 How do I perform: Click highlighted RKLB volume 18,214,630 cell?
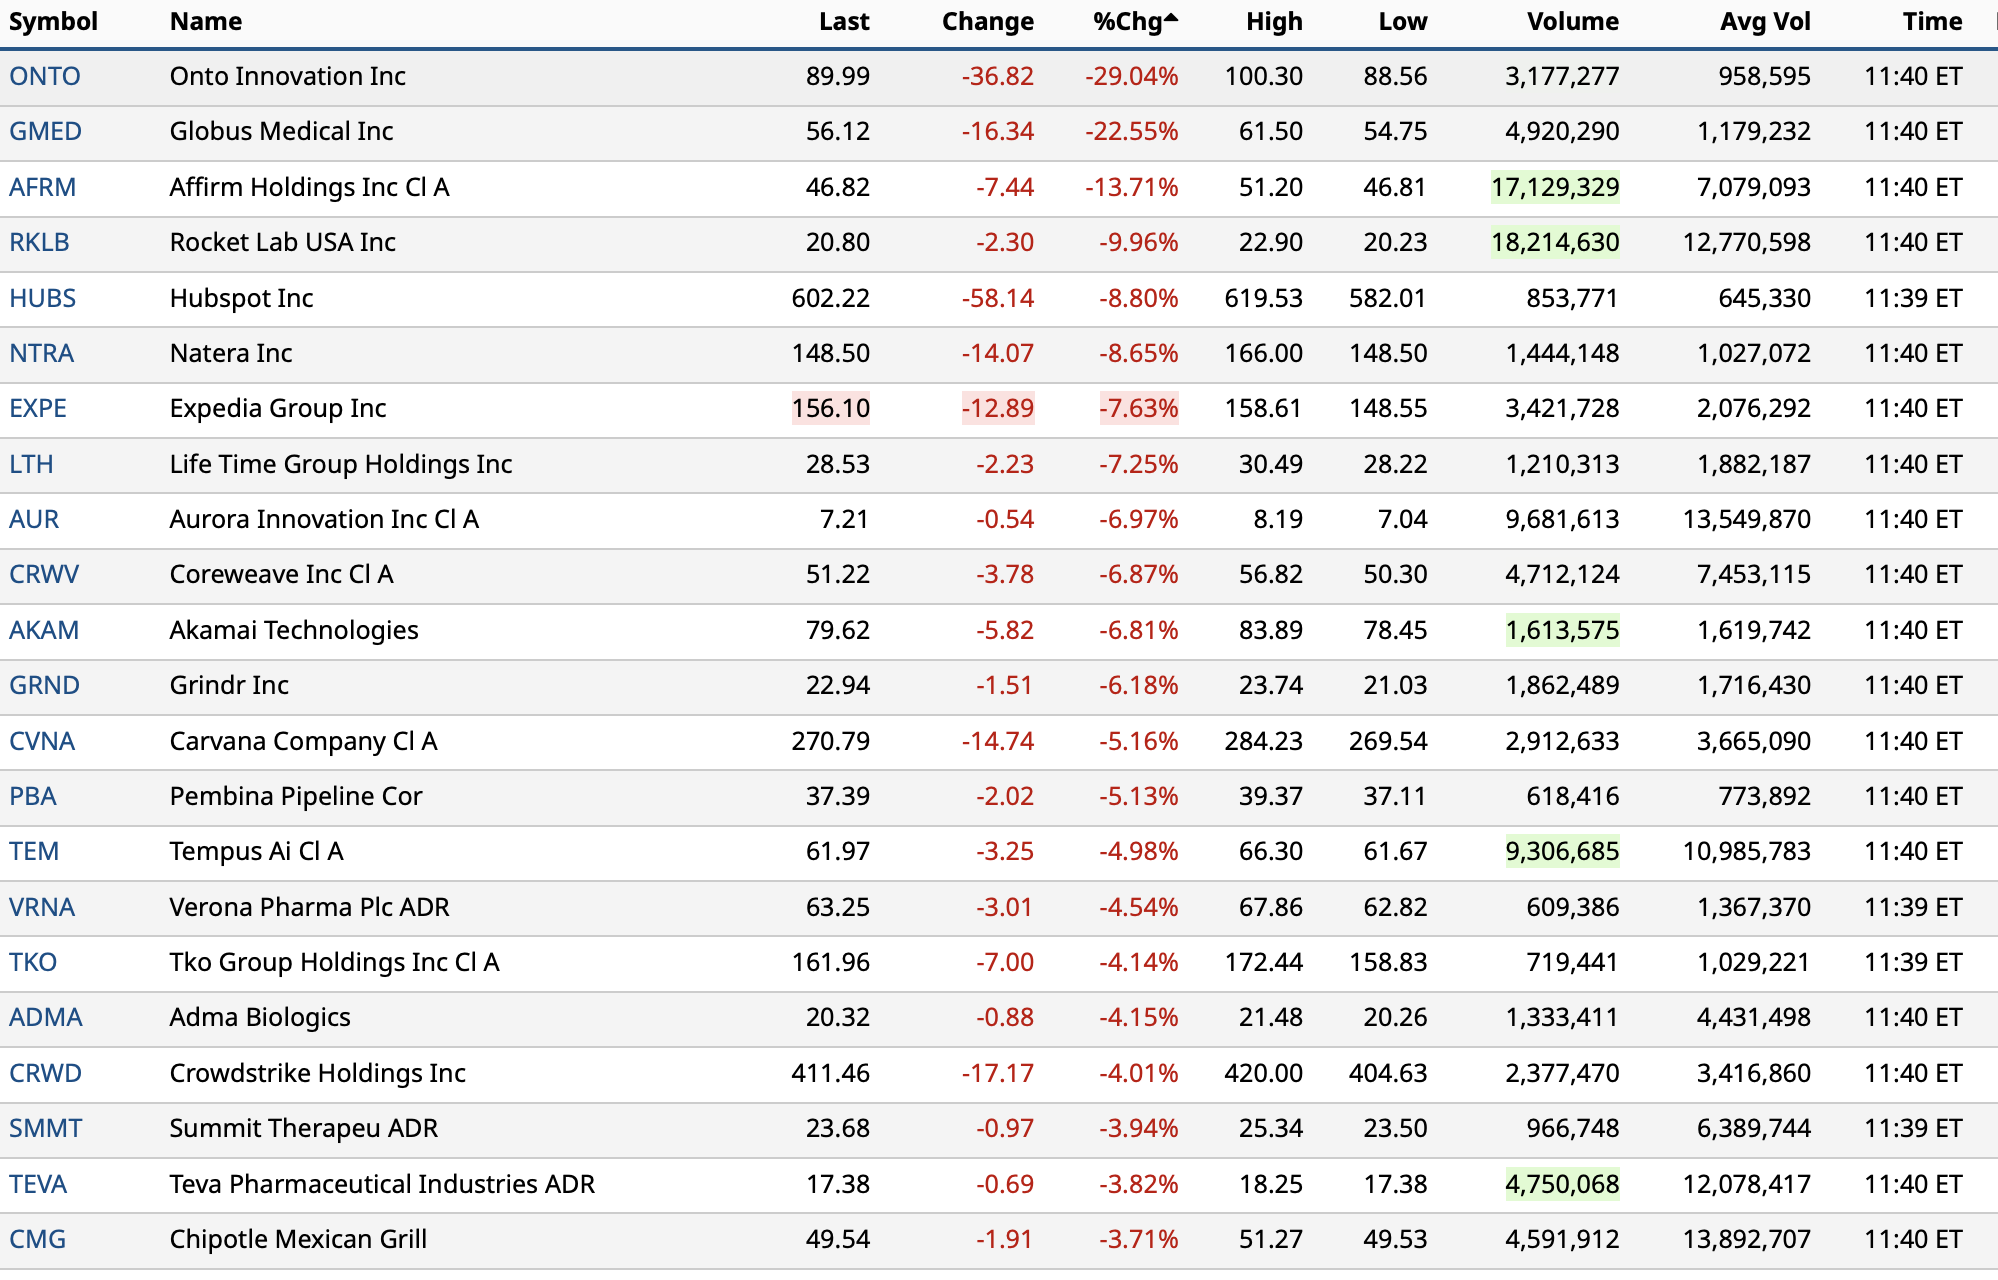coord(1554,243)
